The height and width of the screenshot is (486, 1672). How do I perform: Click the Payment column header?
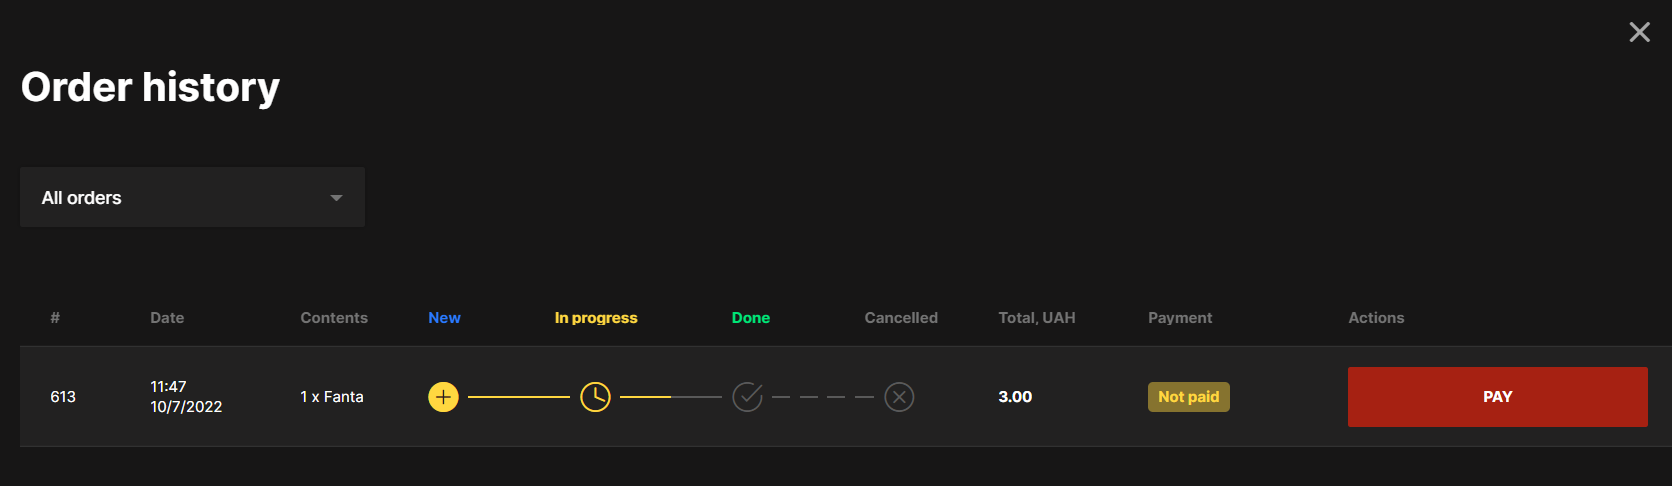click(x=1180, y=318)
